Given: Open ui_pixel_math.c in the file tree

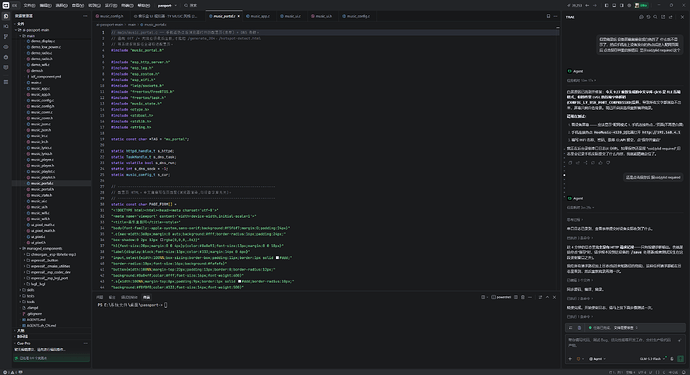Looking at the screenshot, I should (x=43, y=224).
